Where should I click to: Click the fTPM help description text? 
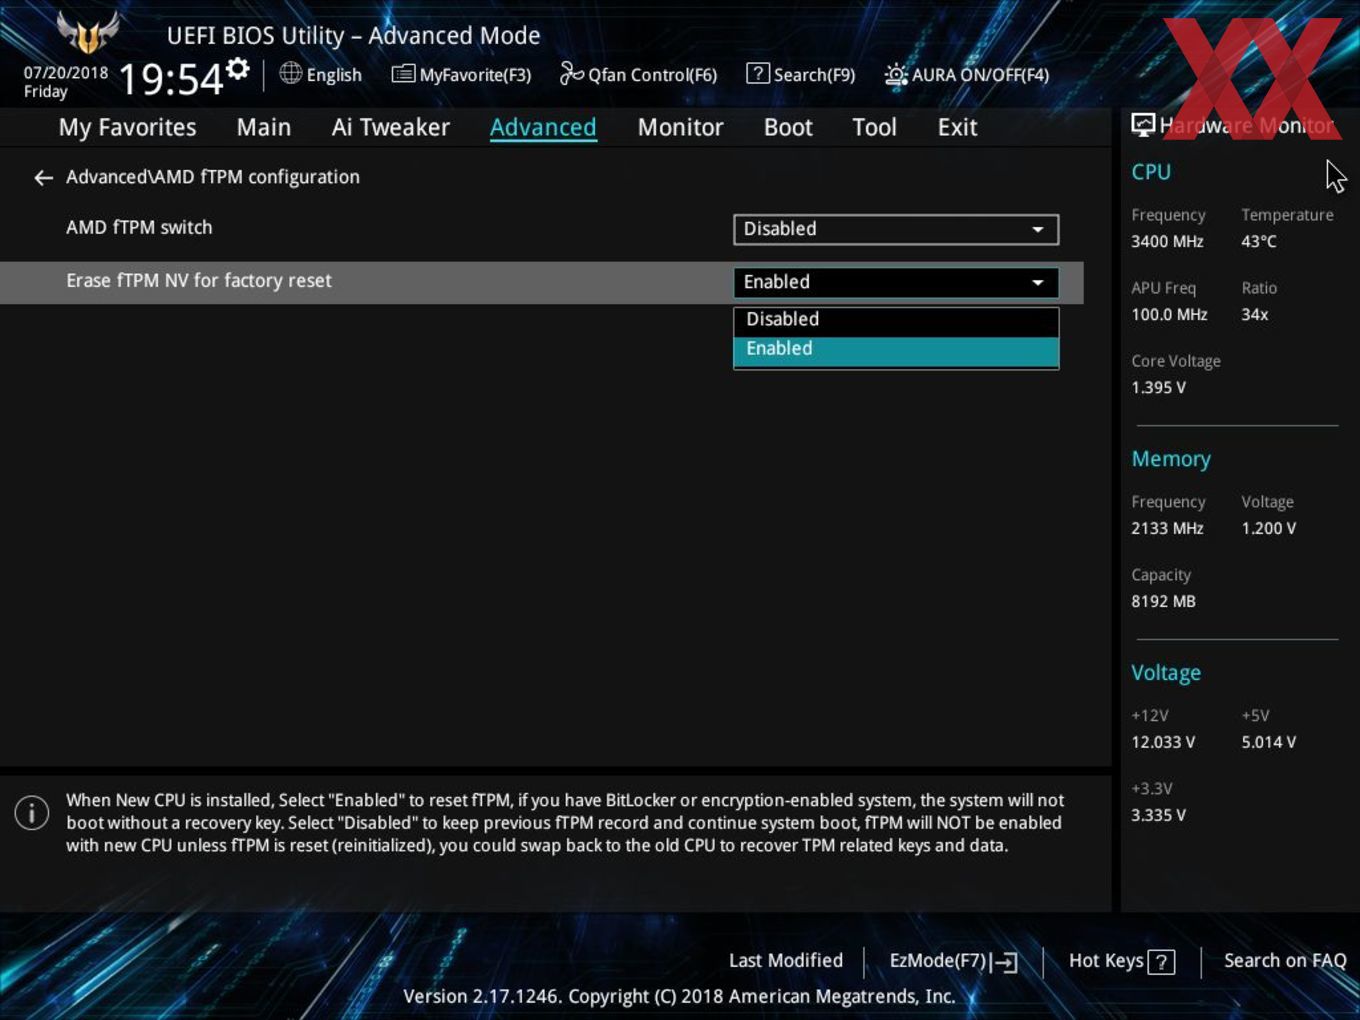click(565, 823)
